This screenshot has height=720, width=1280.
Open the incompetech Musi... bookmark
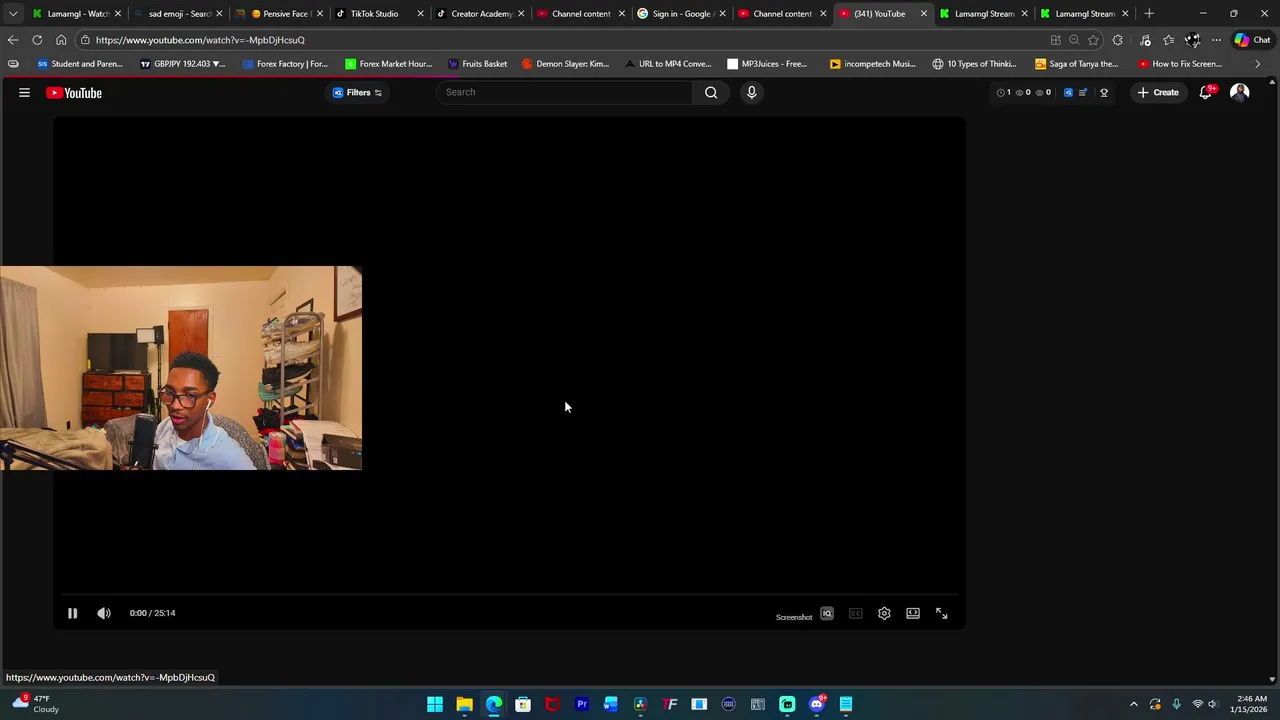click(x=872, y=64)
